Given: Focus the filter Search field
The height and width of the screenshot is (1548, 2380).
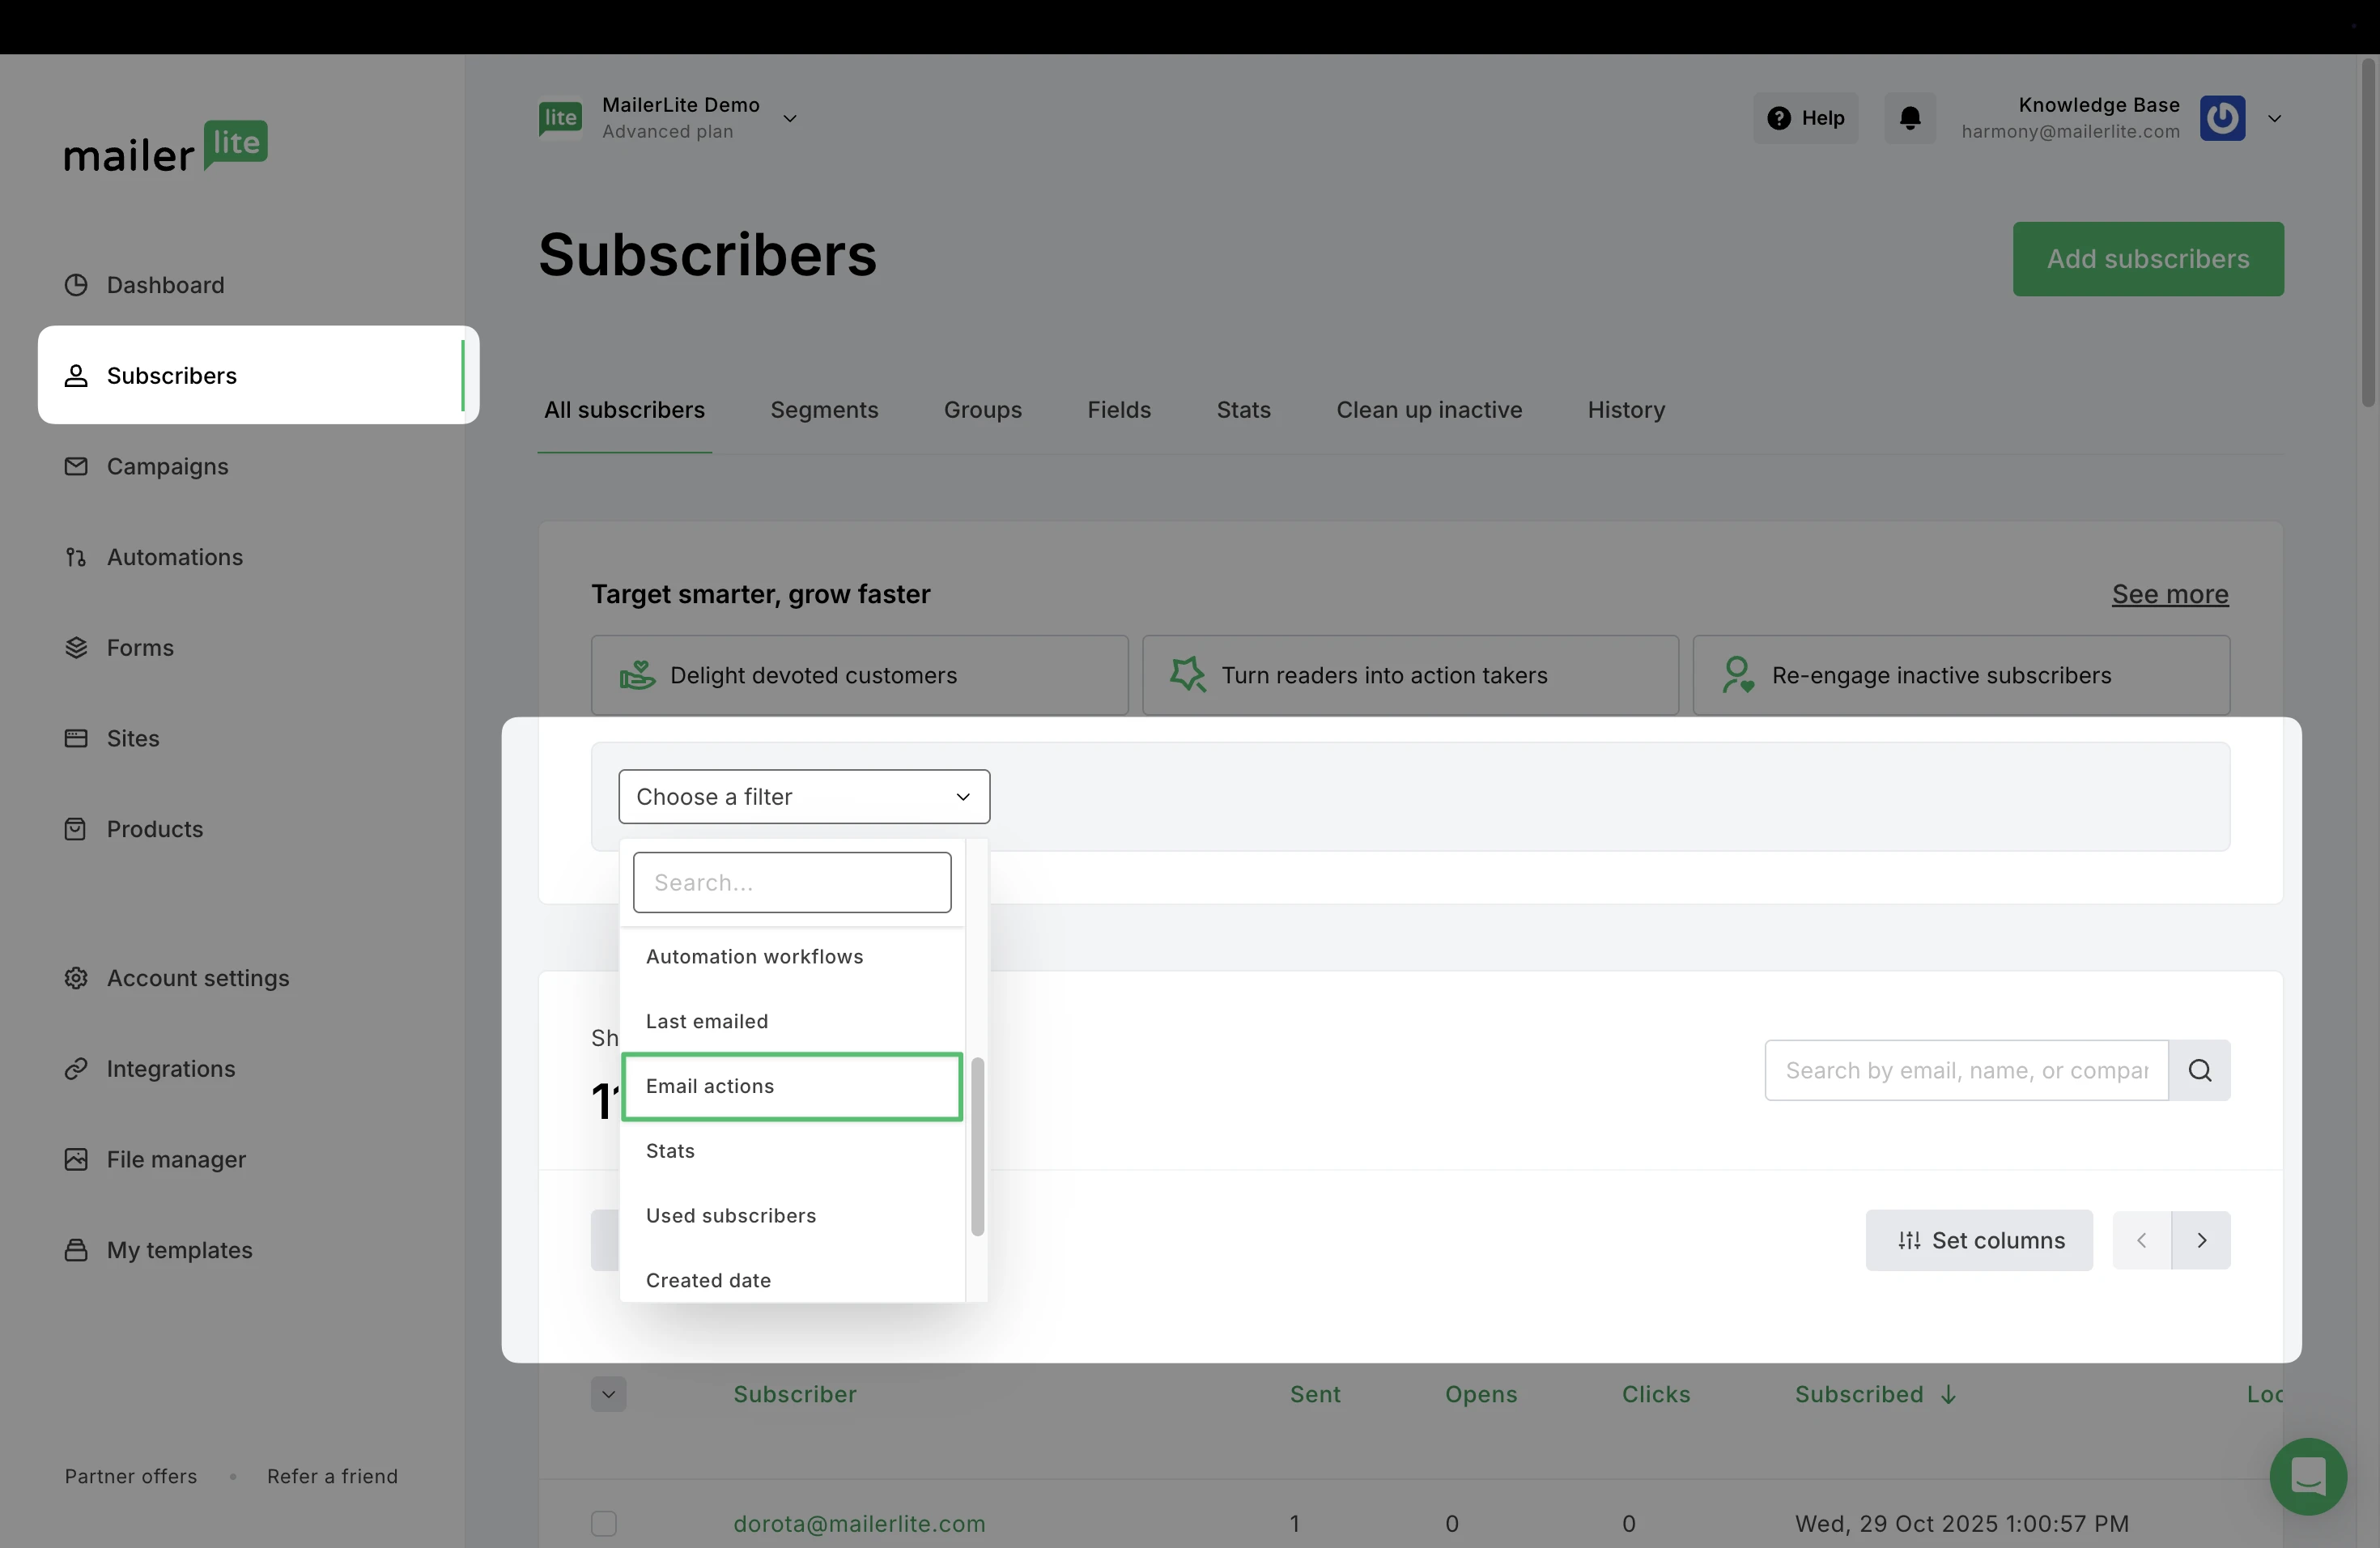Looking at the screenshot, I should (x=791, y=882).
